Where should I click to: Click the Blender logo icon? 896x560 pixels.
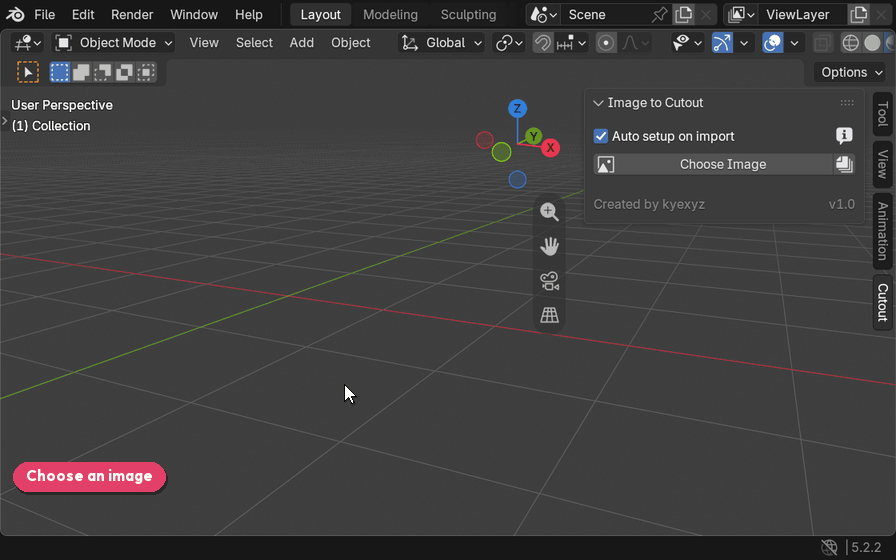click(15, 14)
